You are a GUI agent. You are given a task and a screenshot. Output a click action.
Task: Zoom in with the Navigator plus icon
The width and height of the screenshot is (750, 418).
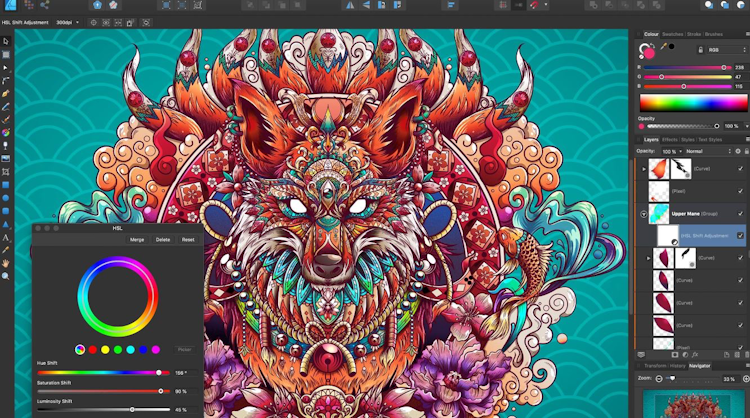pos(746,379)
